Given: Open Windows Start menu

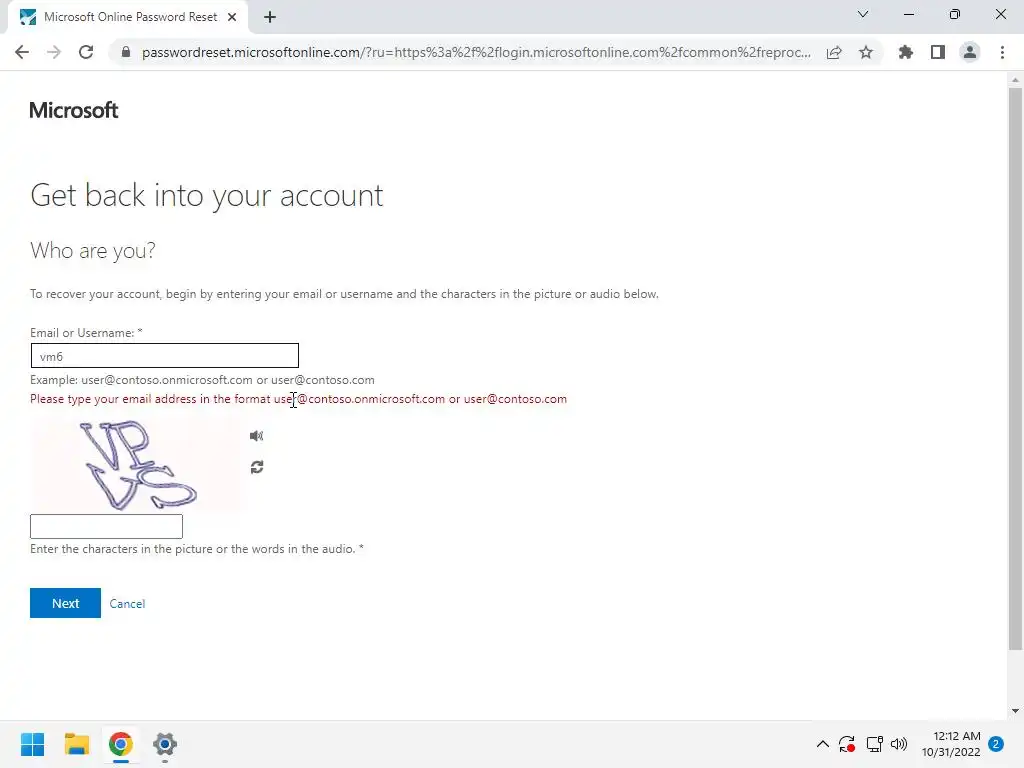Looking at the screenshot, I should (x=33, y=744).
